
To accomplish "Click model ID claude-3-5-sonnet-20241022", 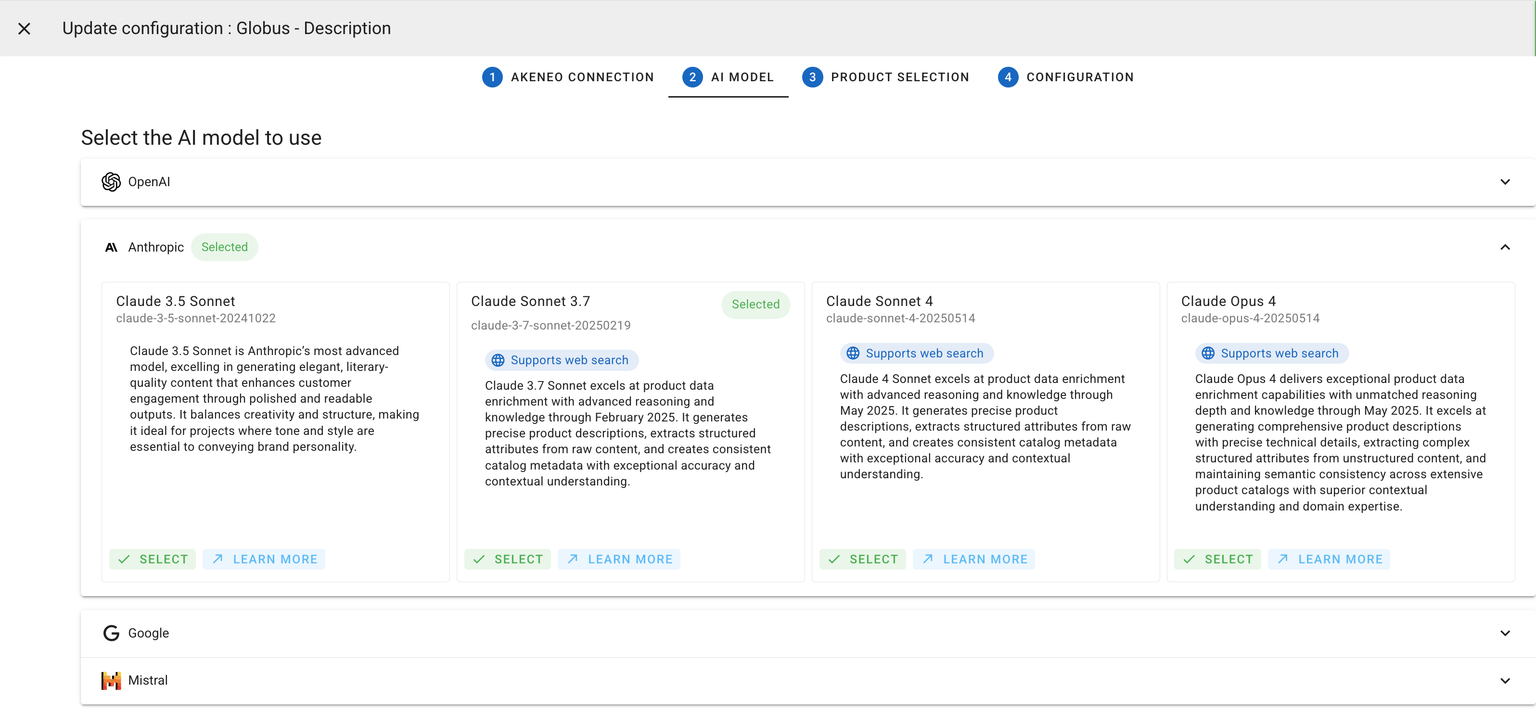I will pos(196,318).
